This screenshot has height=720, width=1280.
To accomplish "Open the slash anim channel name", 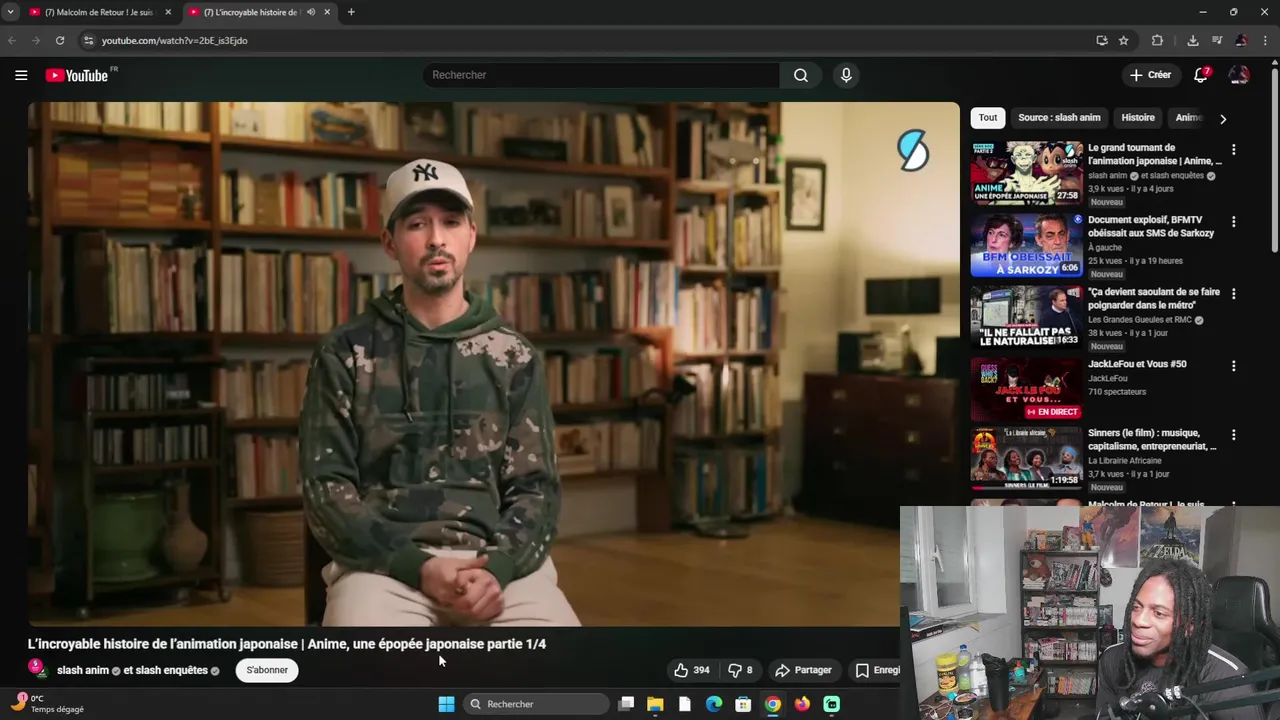I will coord(83,670).
